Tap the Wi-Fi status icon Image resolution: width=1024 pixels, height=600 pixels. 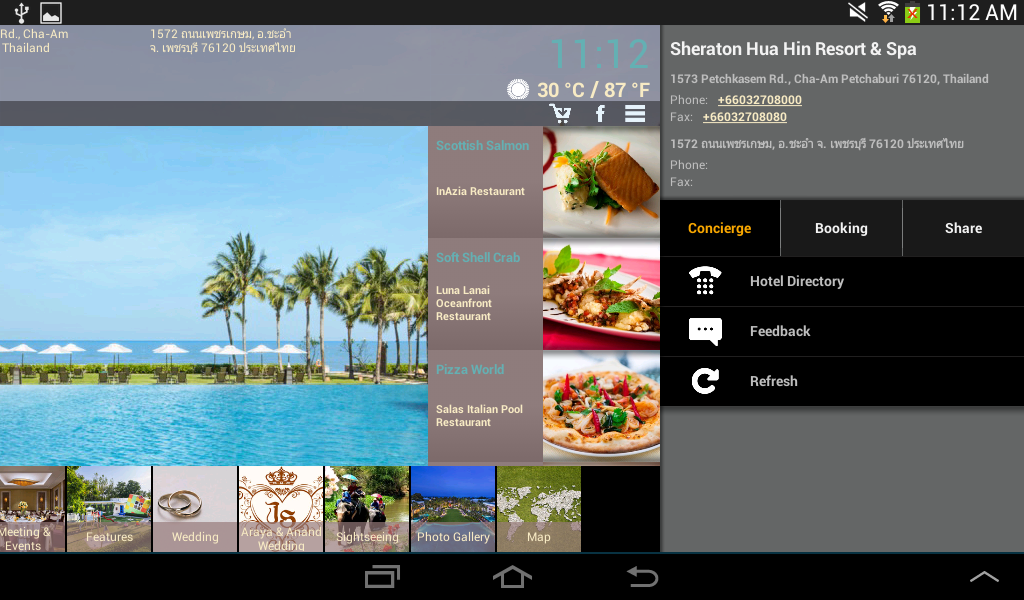click(x=888, y=12)
